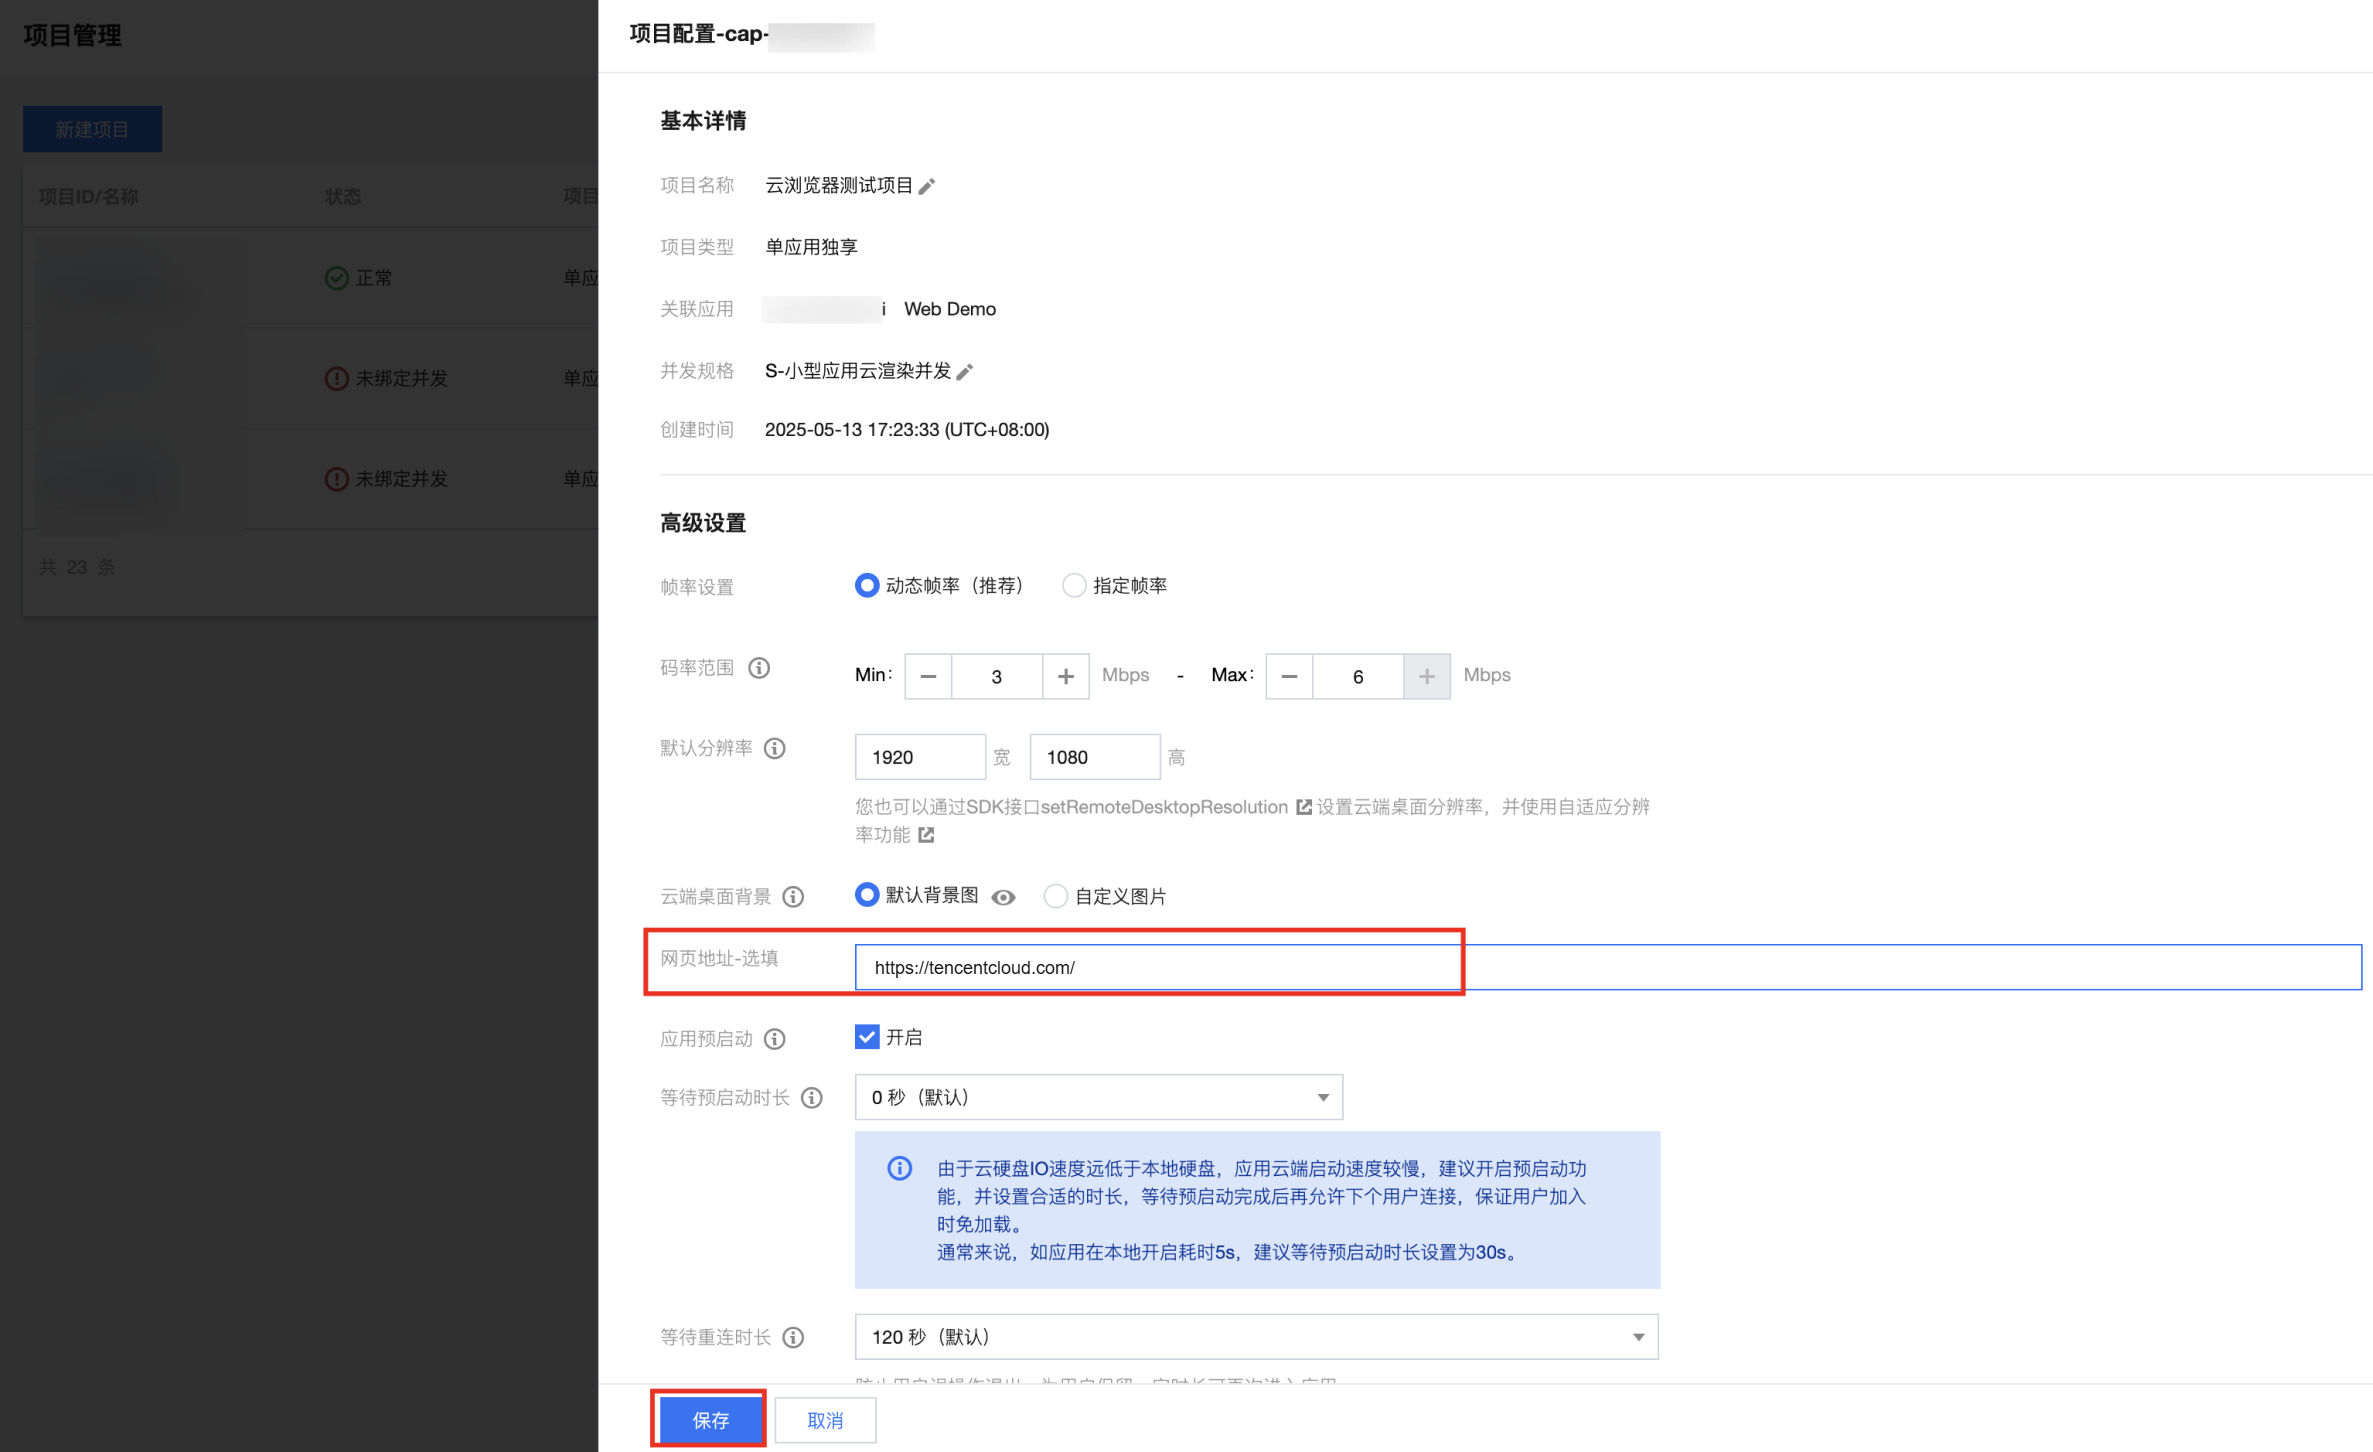Screen dimensions: 2373x1452
Task: Open setRemoteDesktopResolution external link icon
Action: 1303,807
